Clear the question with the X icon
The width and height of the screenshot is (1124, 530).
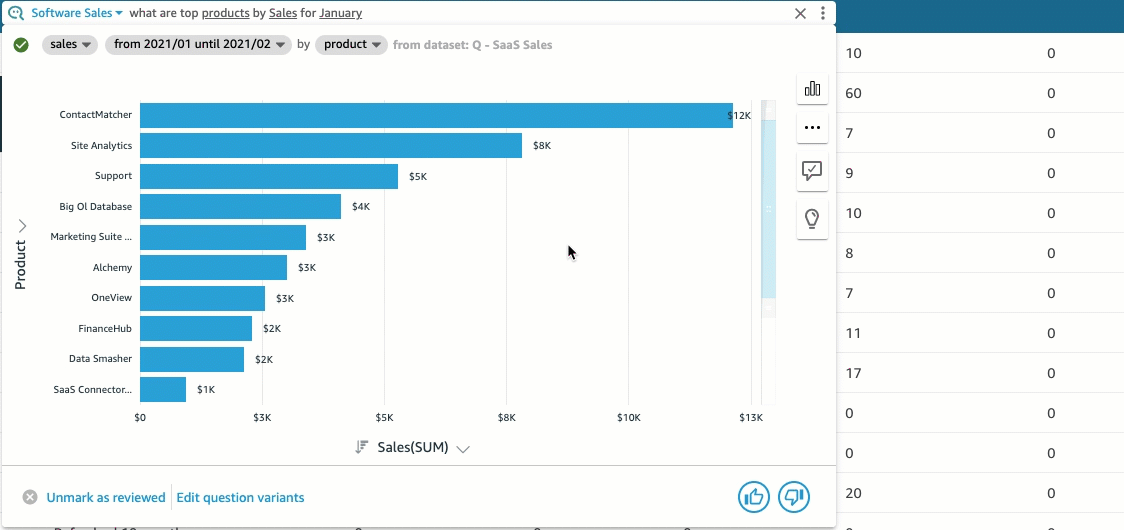(801, 13)
